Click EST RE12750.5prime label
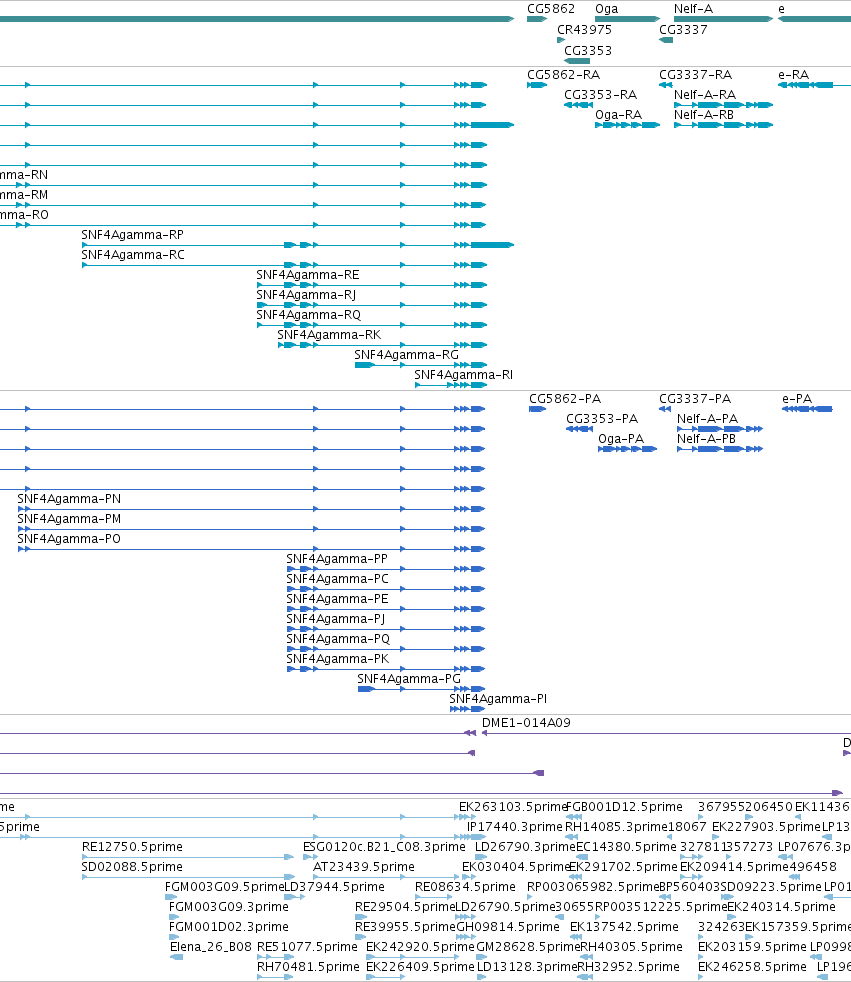851x982 pixels. pos(132,847)
